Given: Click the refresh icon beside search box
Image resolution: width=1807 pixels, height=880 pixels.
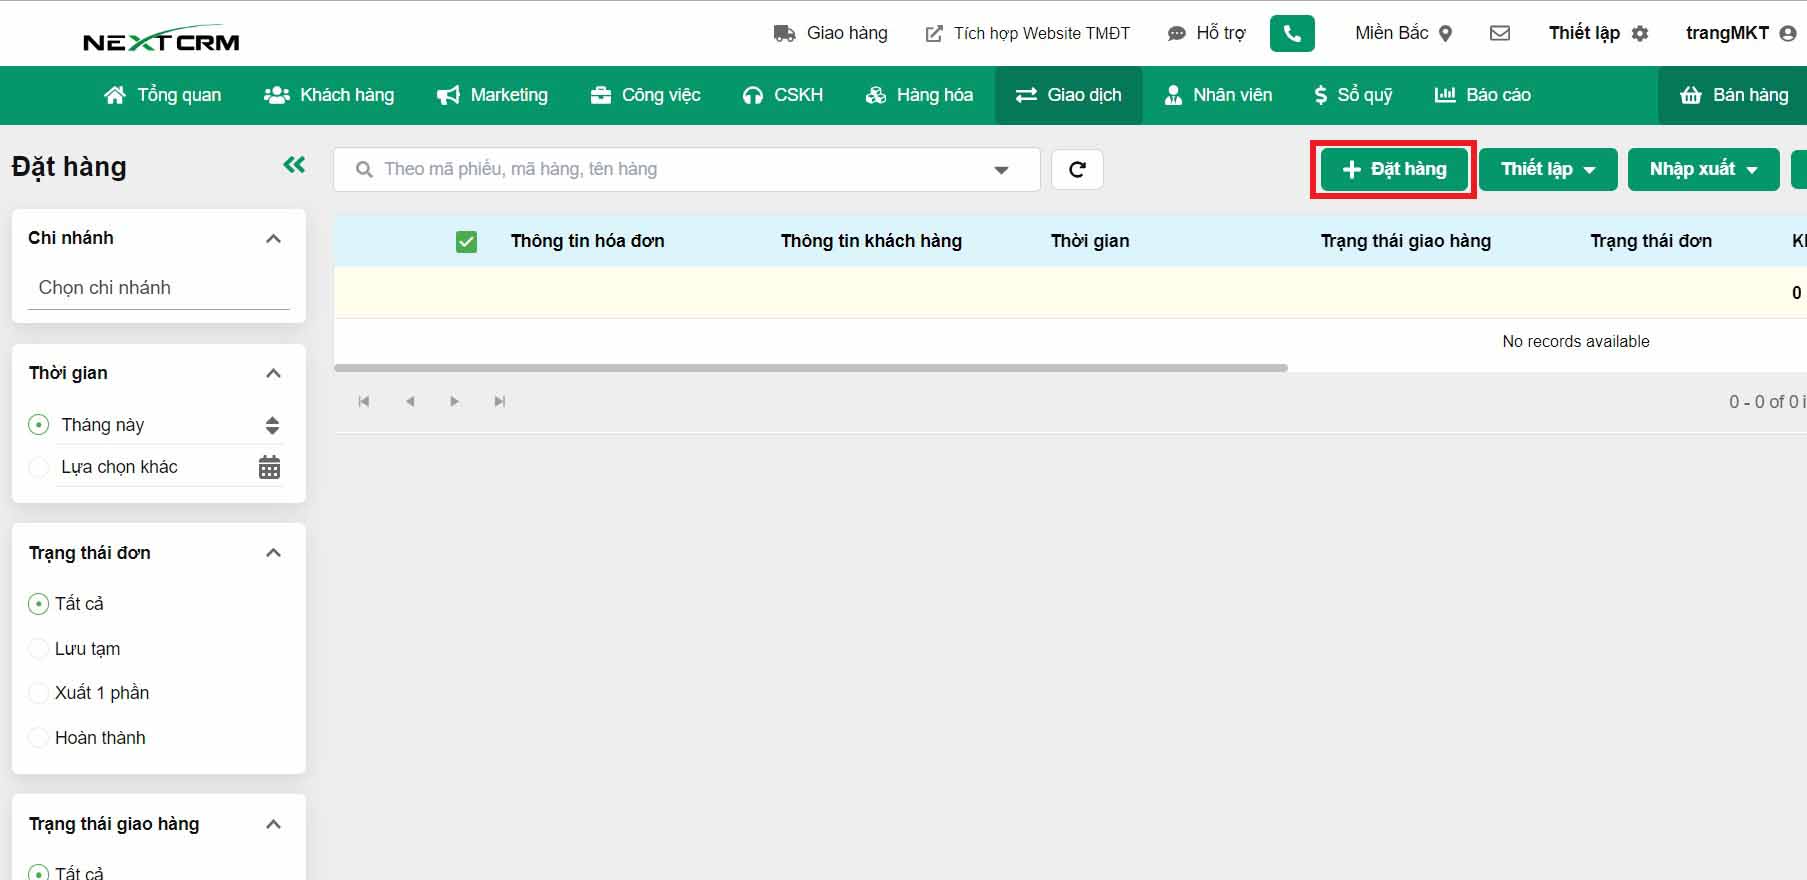Looking at the screenshot, I should [1077, 170].
